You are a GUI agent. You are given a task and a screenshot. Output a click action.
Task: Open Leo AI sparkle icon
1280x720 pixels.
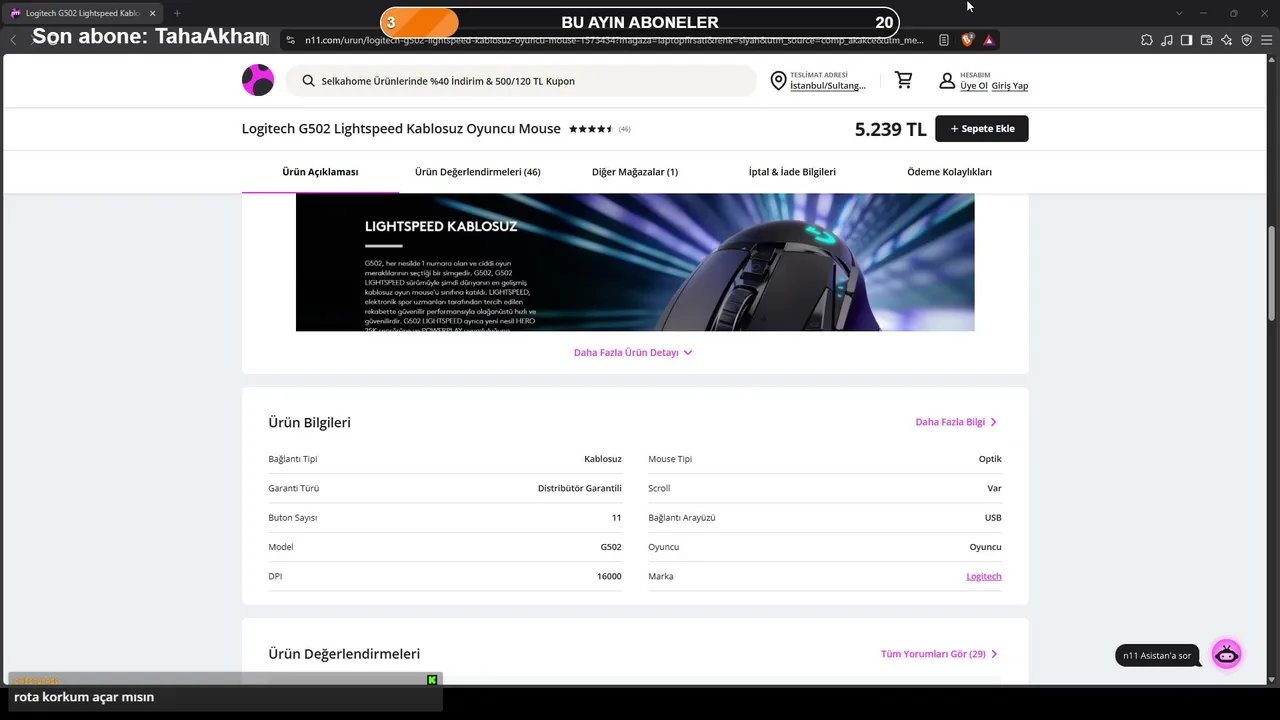(1227, 40)
